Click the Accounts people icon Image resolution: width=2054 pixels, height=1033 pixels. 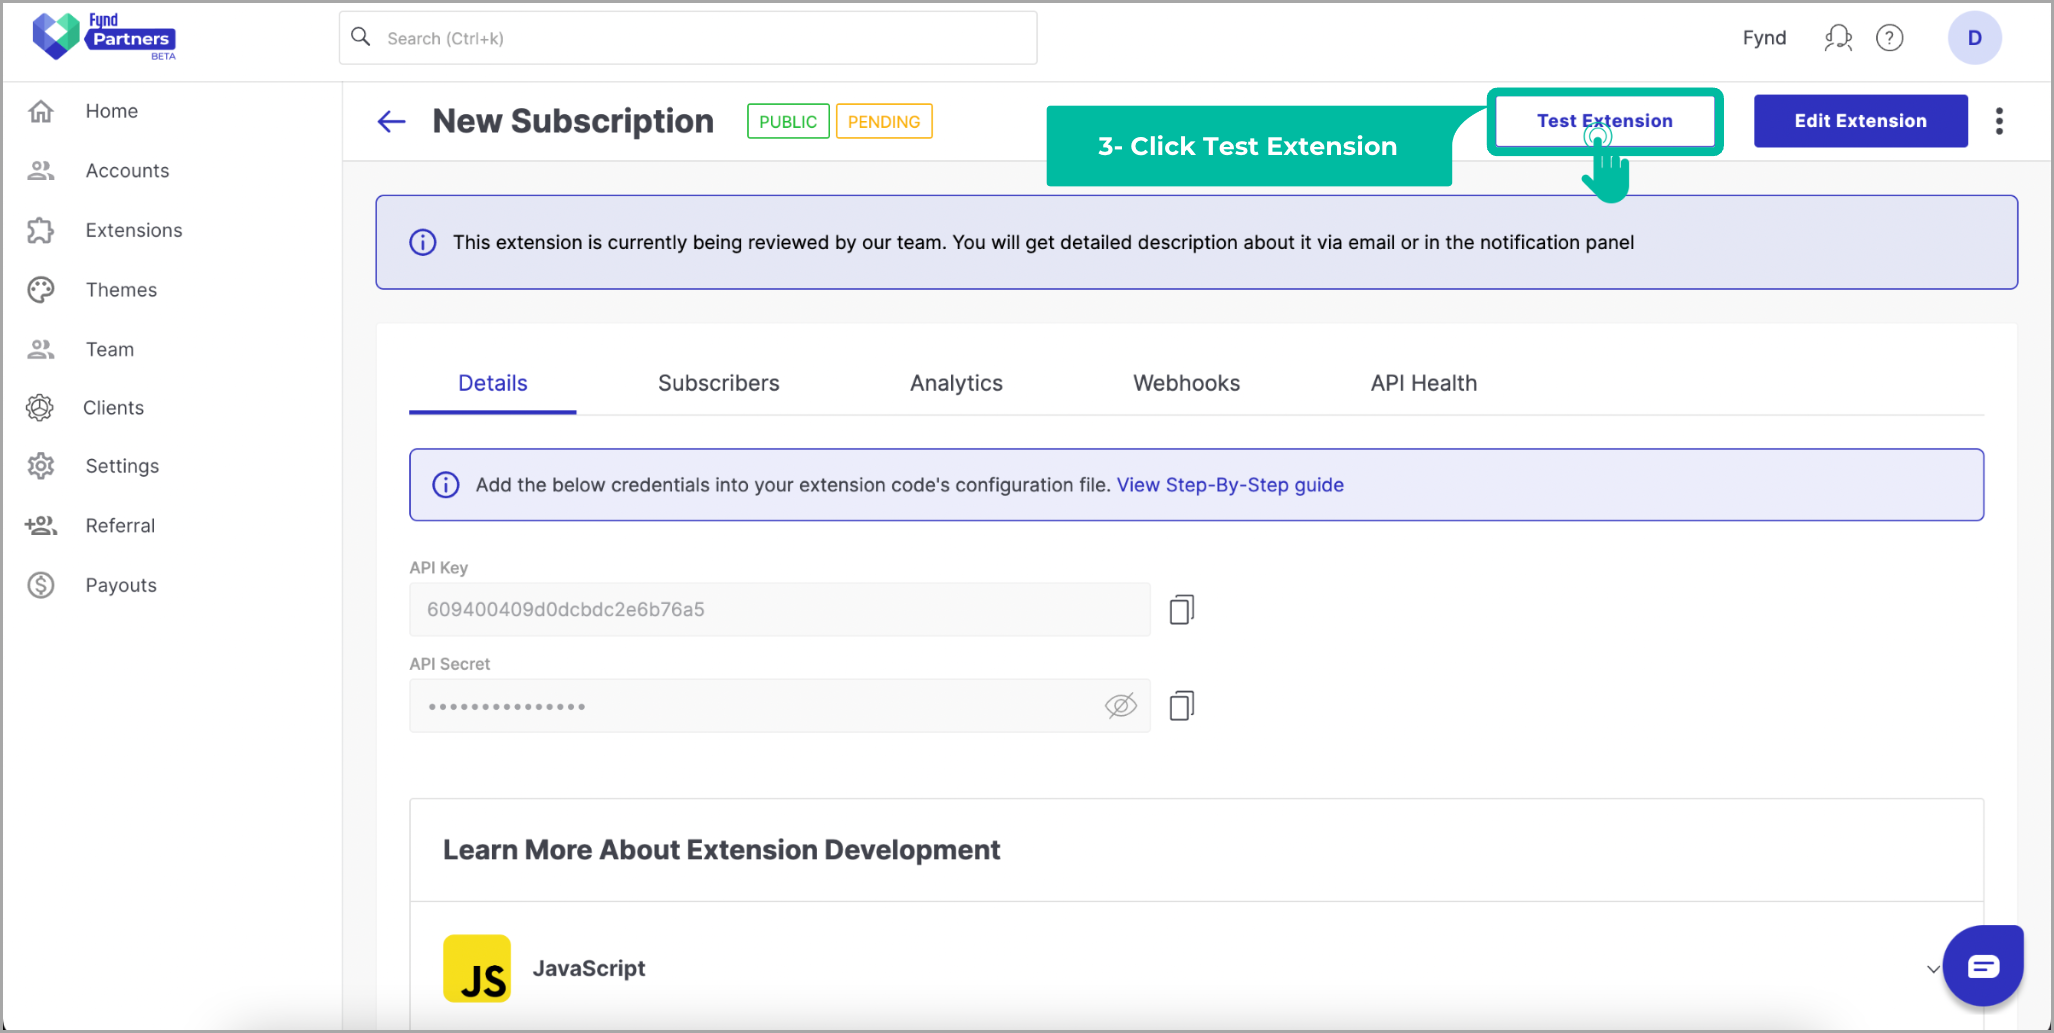coord(41,171)
